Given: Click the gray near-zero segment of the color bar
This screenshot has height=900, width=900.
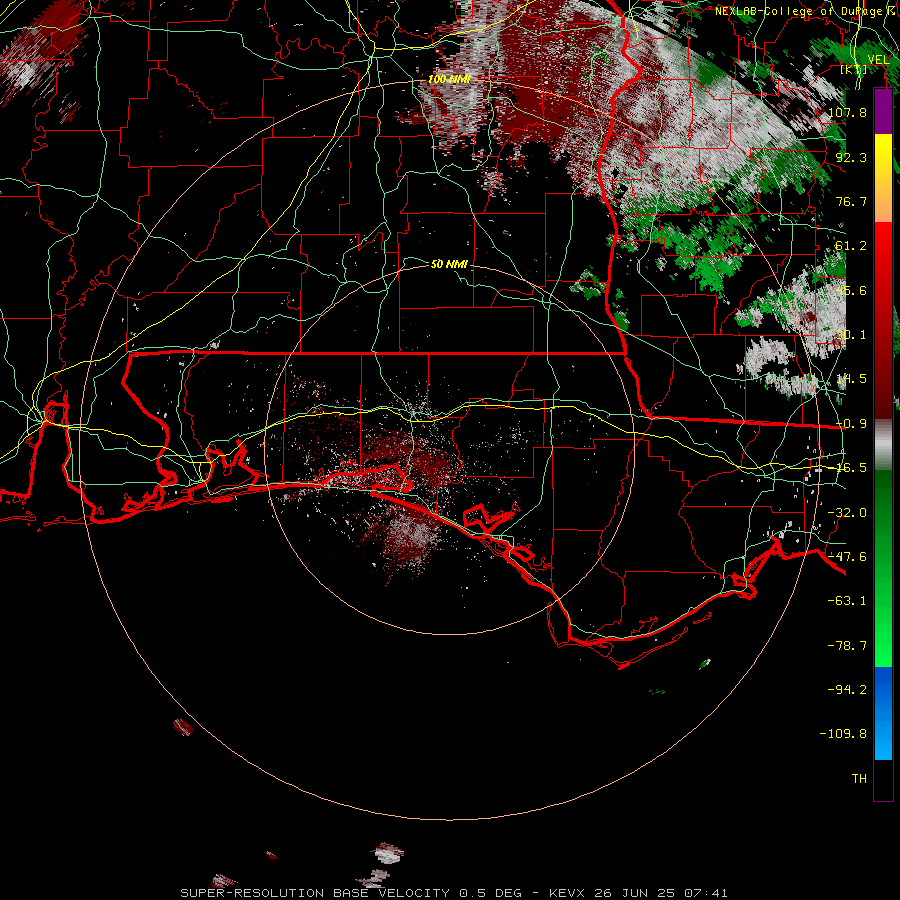Looking at the screenshot, I should click(883, 445).
